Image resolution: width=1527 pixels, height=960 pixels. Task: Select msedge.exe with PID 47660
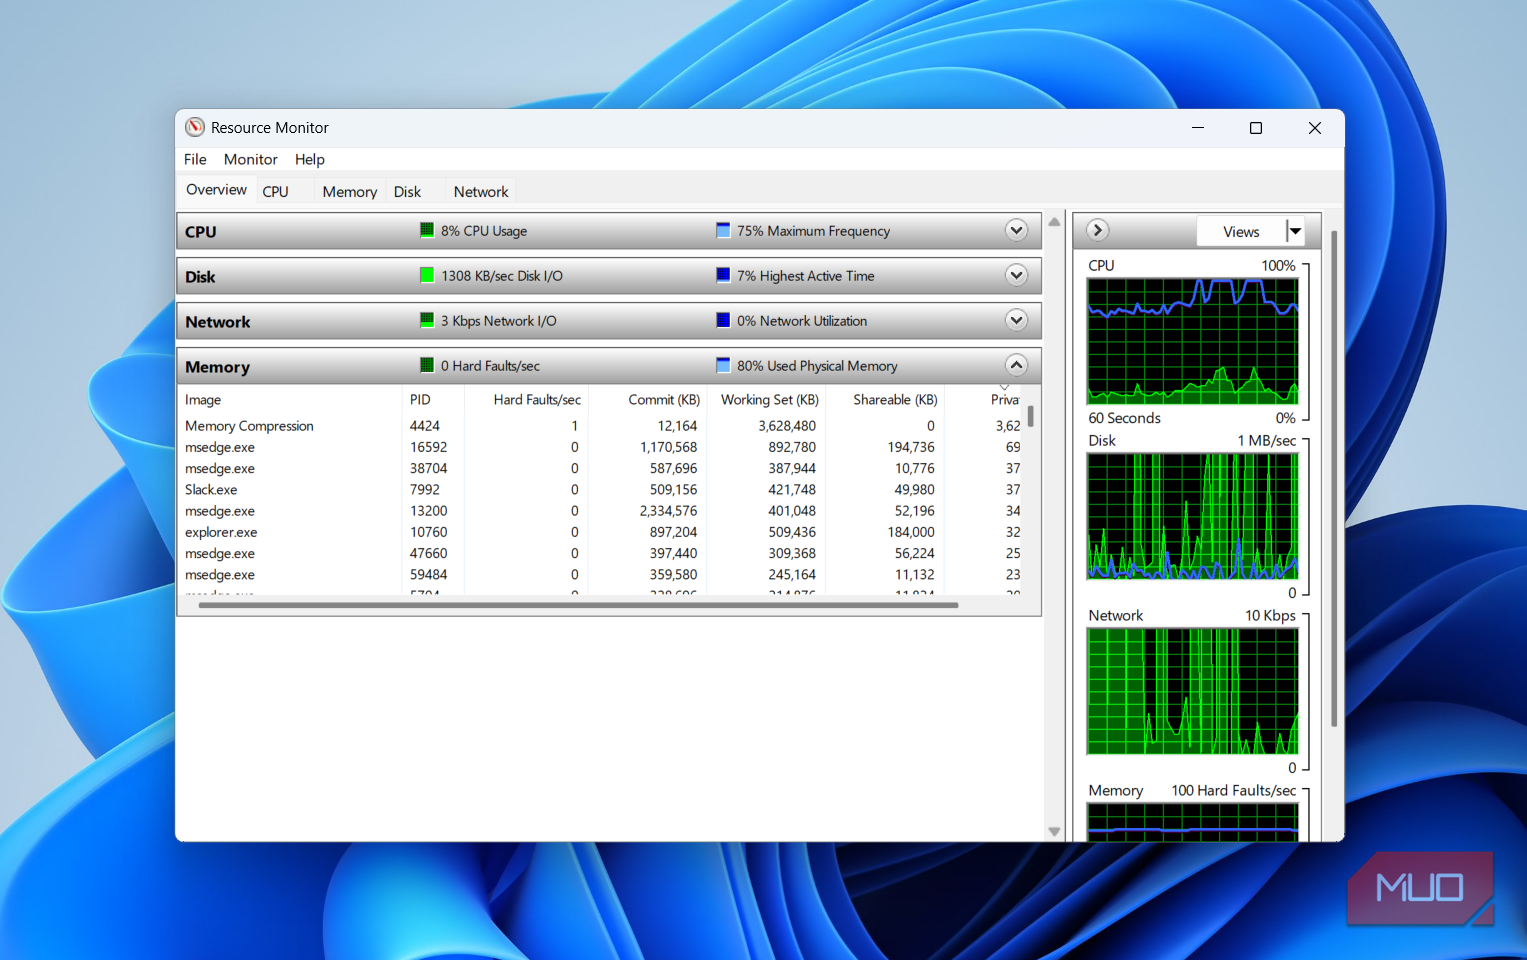pos(600,553)
